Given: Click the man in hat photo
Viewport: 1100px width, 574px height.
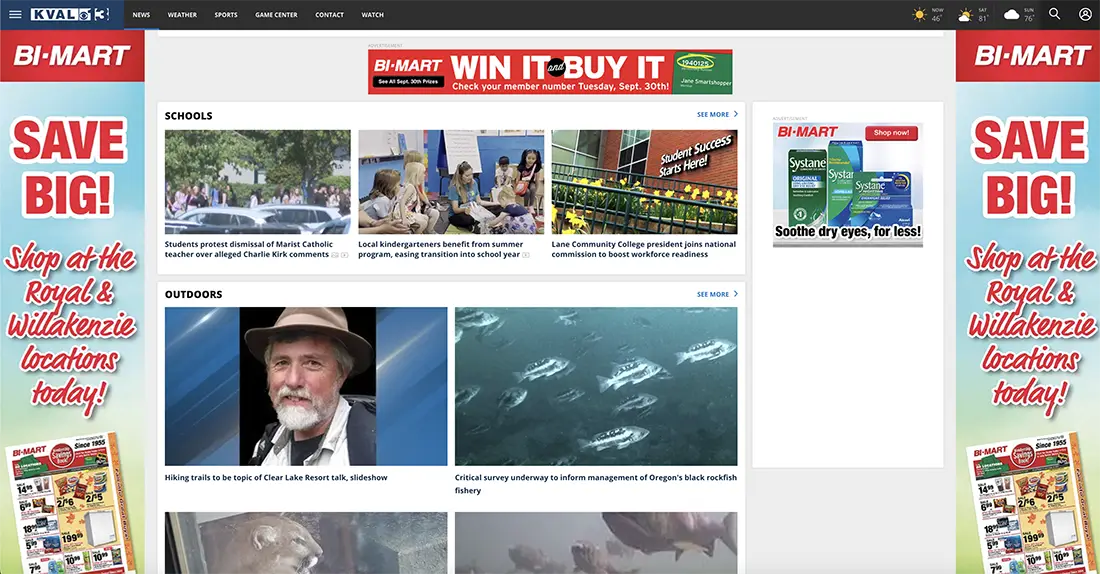Looking at the screenshot, I should 306,386.
